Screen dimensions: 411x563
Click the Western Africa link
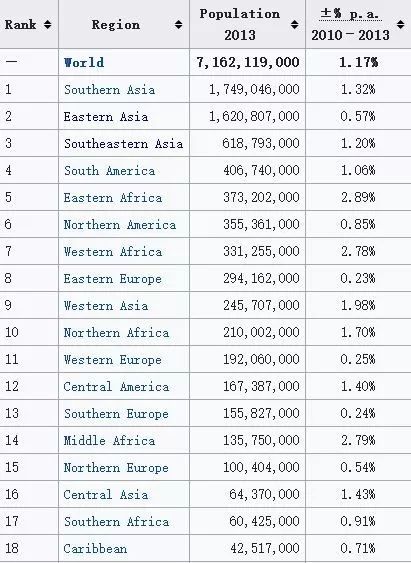tap(113, 251)
